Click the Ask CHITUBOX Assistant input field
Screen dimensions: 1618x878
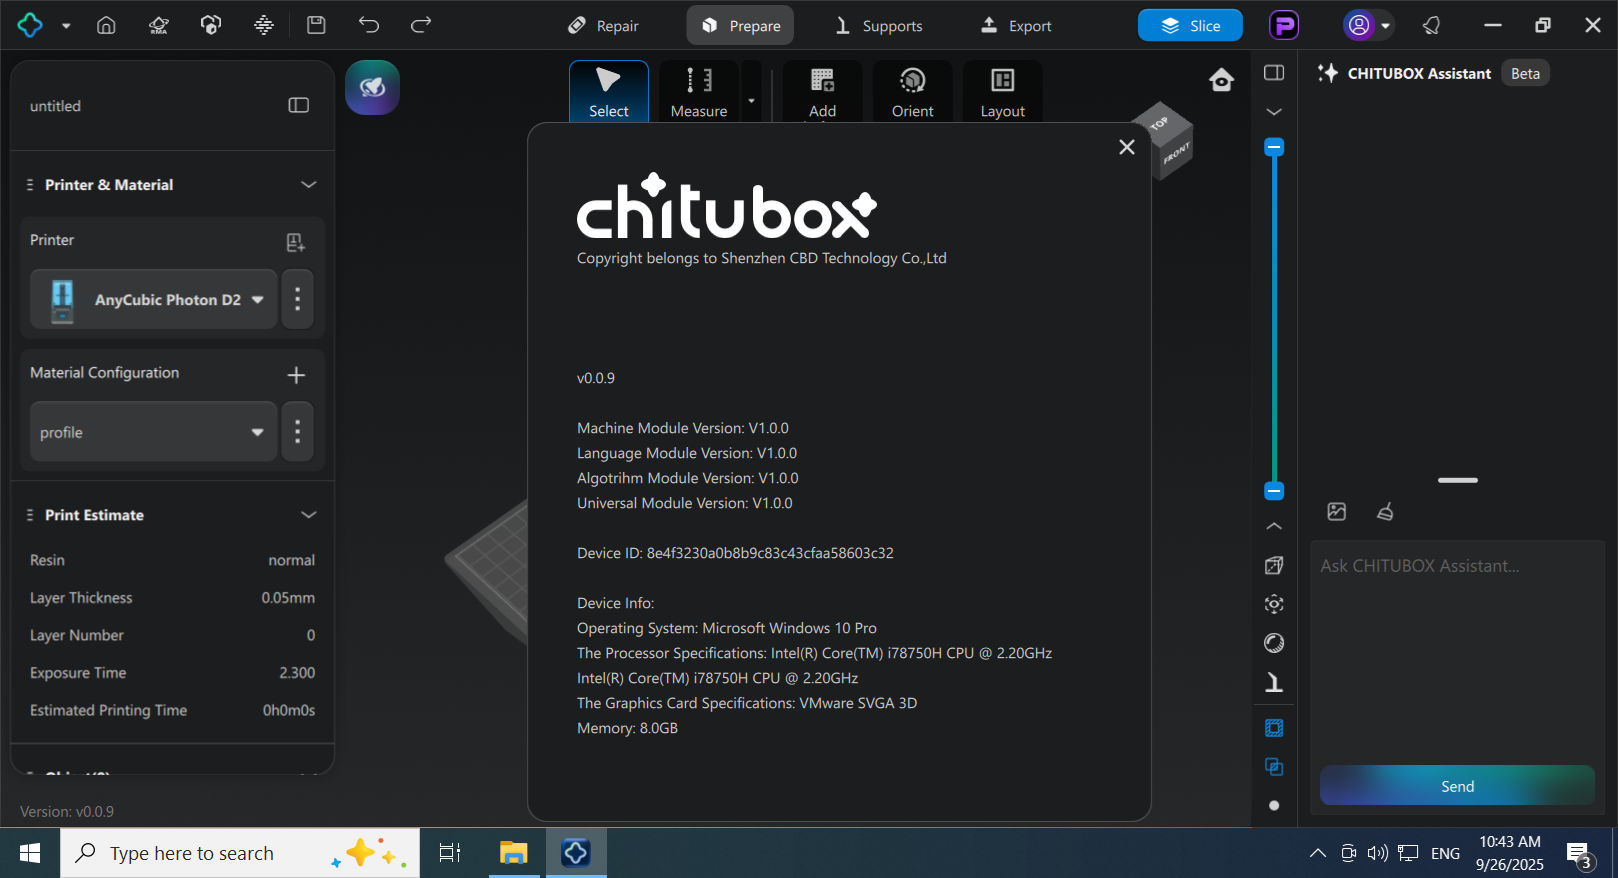pos(1457,650)
